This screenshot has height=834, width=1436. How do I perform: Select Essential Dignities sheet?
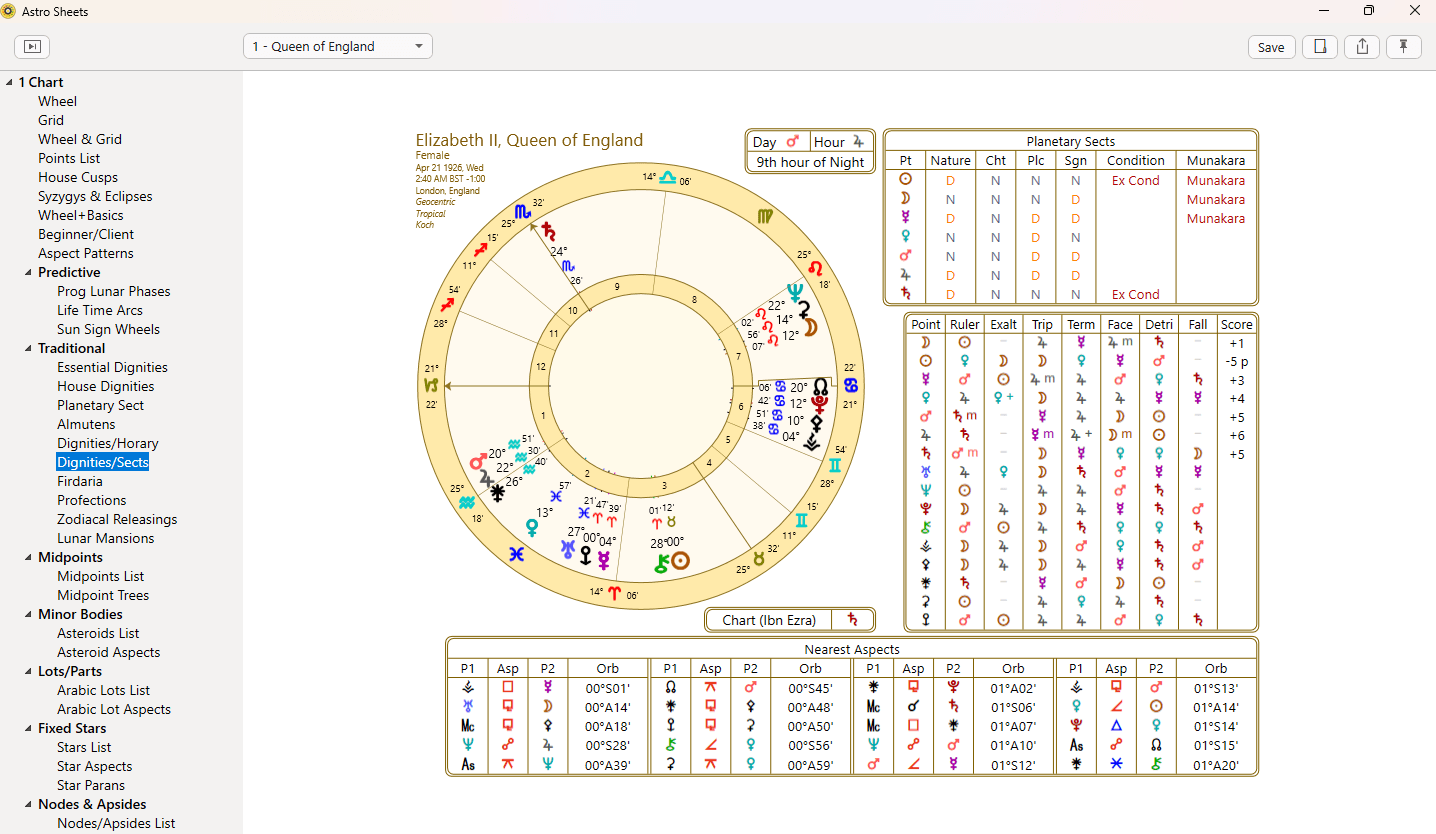112,367
